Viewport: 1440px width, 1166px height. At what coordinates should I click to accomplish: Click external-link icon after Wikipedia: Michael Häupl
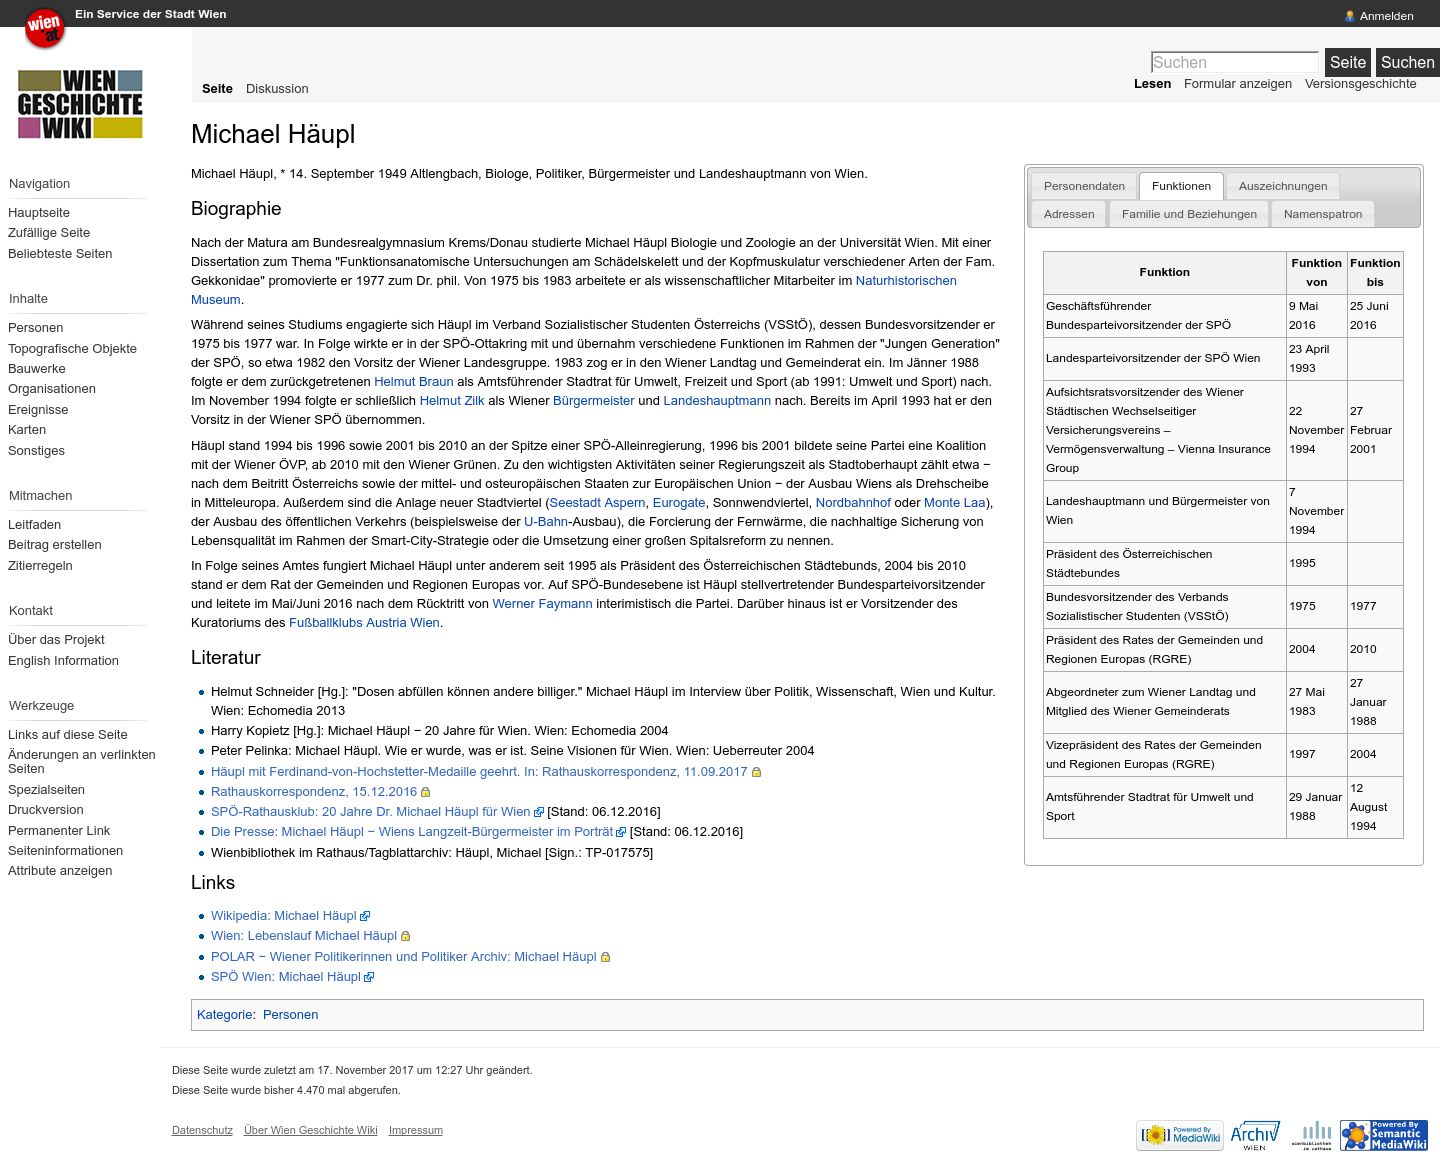365,916
